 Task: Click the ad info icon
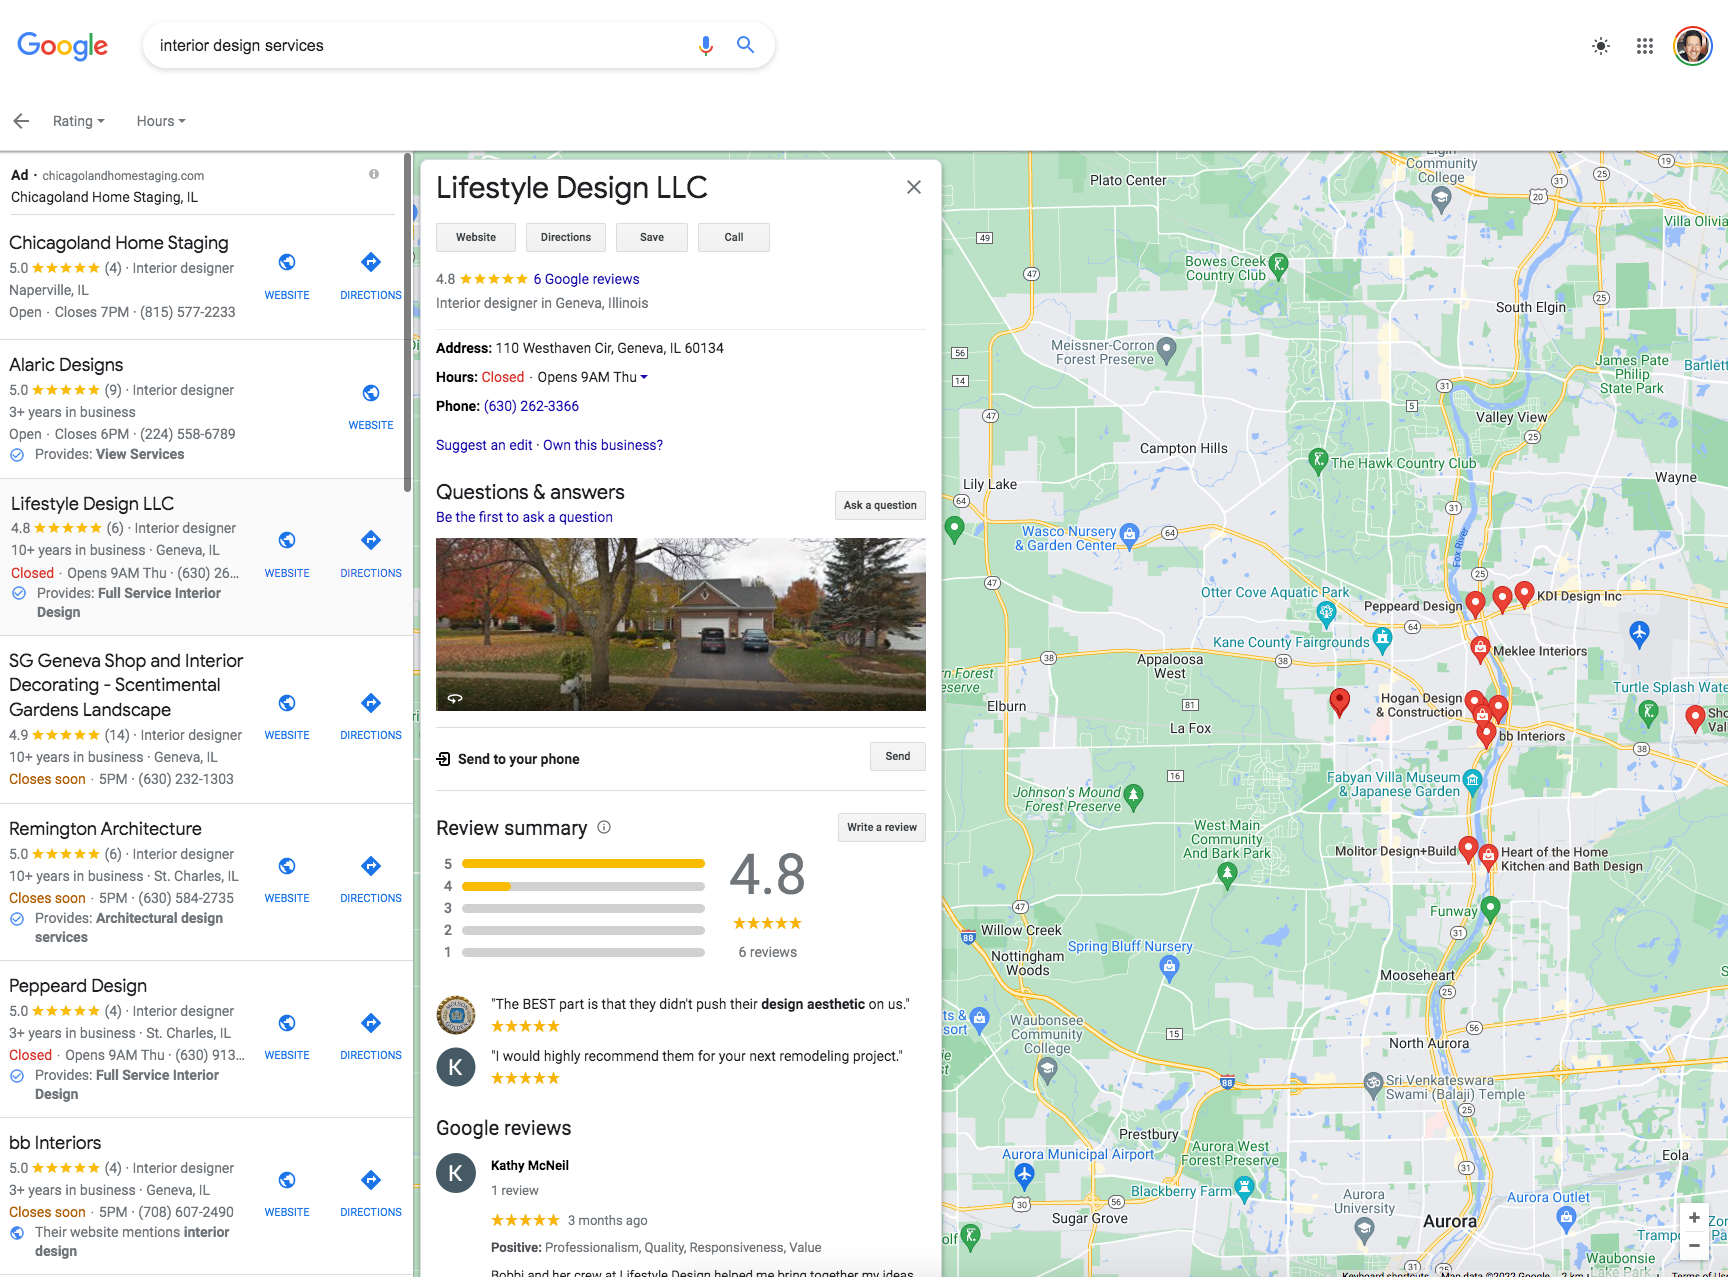click(x=374, y=174)
